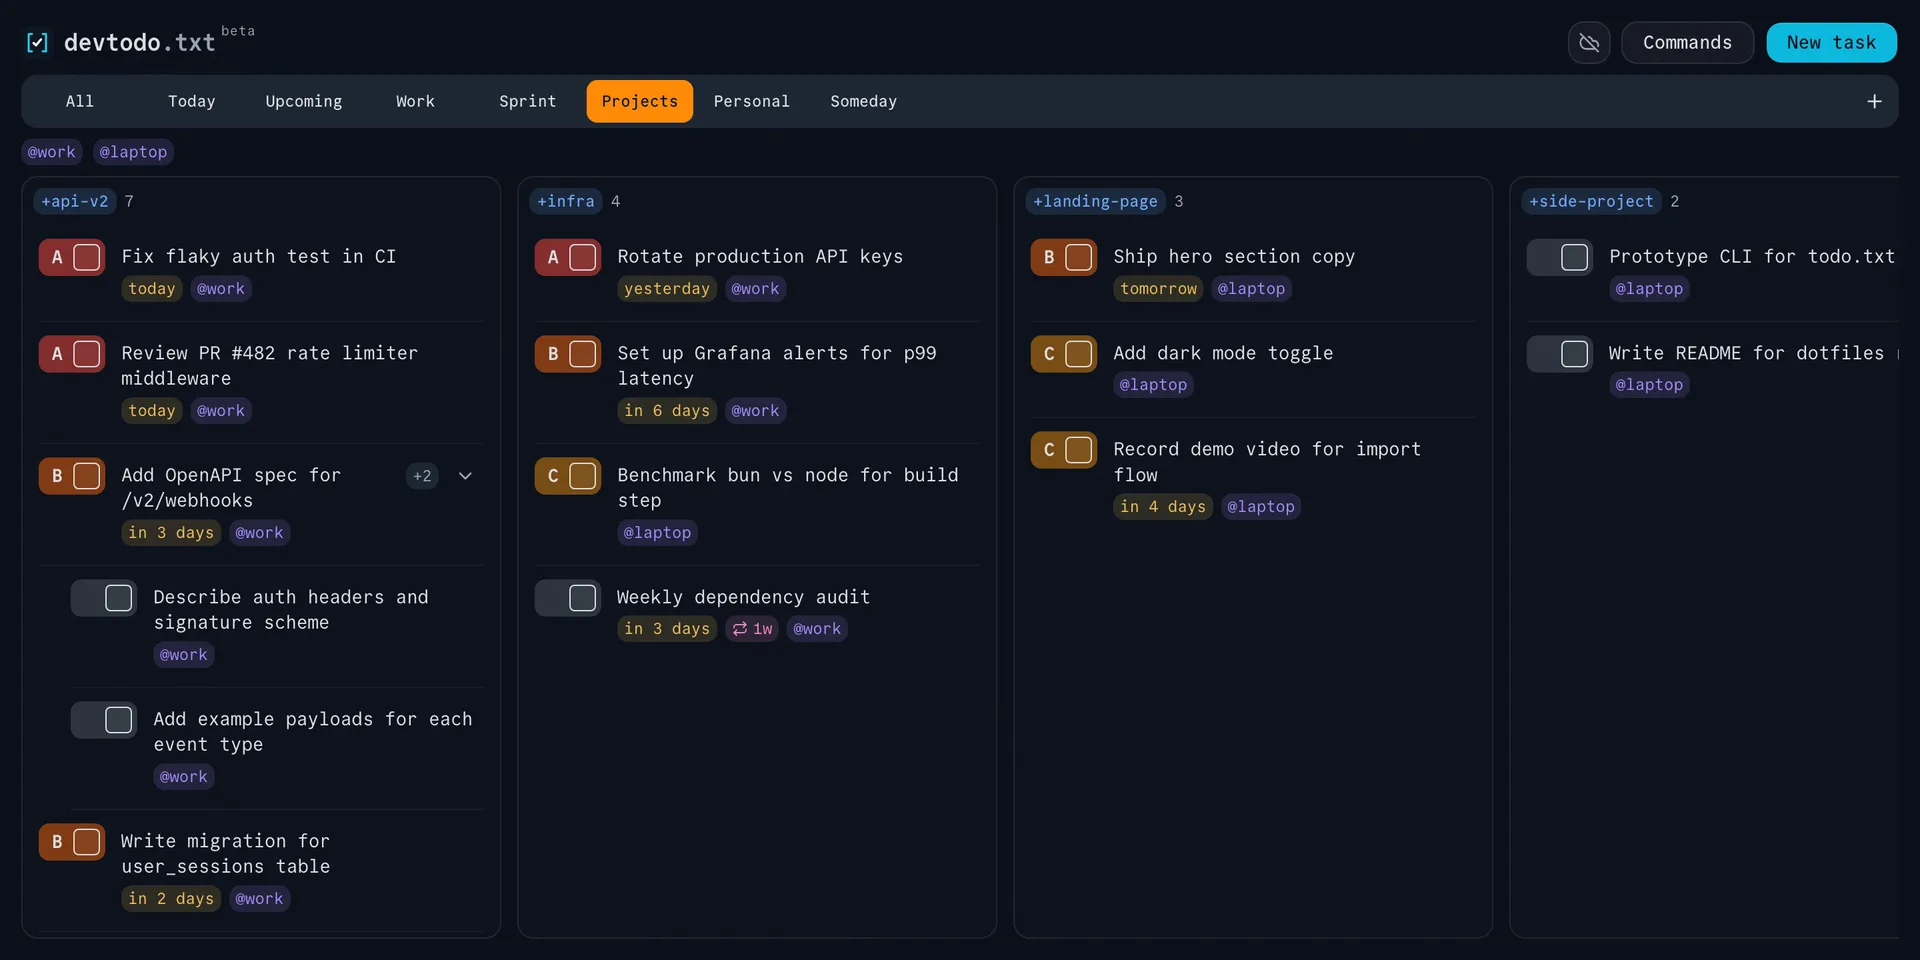The height and width of the screenshot is (960, 1920).
Task: Click priority B badge on Ship hero section copy
Action: coord(1049,257)
